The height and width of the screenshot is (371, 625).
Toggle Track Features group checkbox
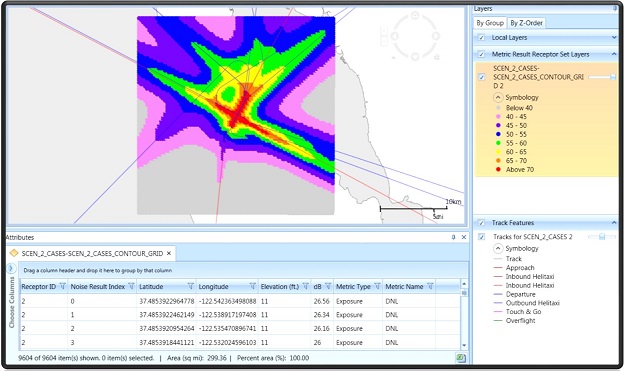(482, 223)
